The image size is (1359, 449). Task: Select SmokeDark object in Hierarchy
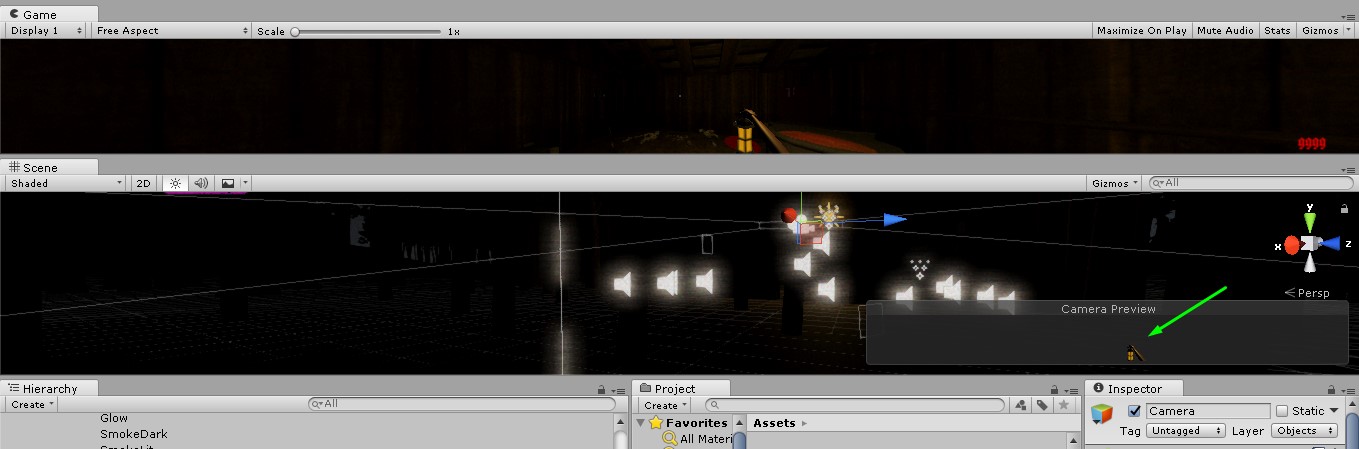[134, 434]
